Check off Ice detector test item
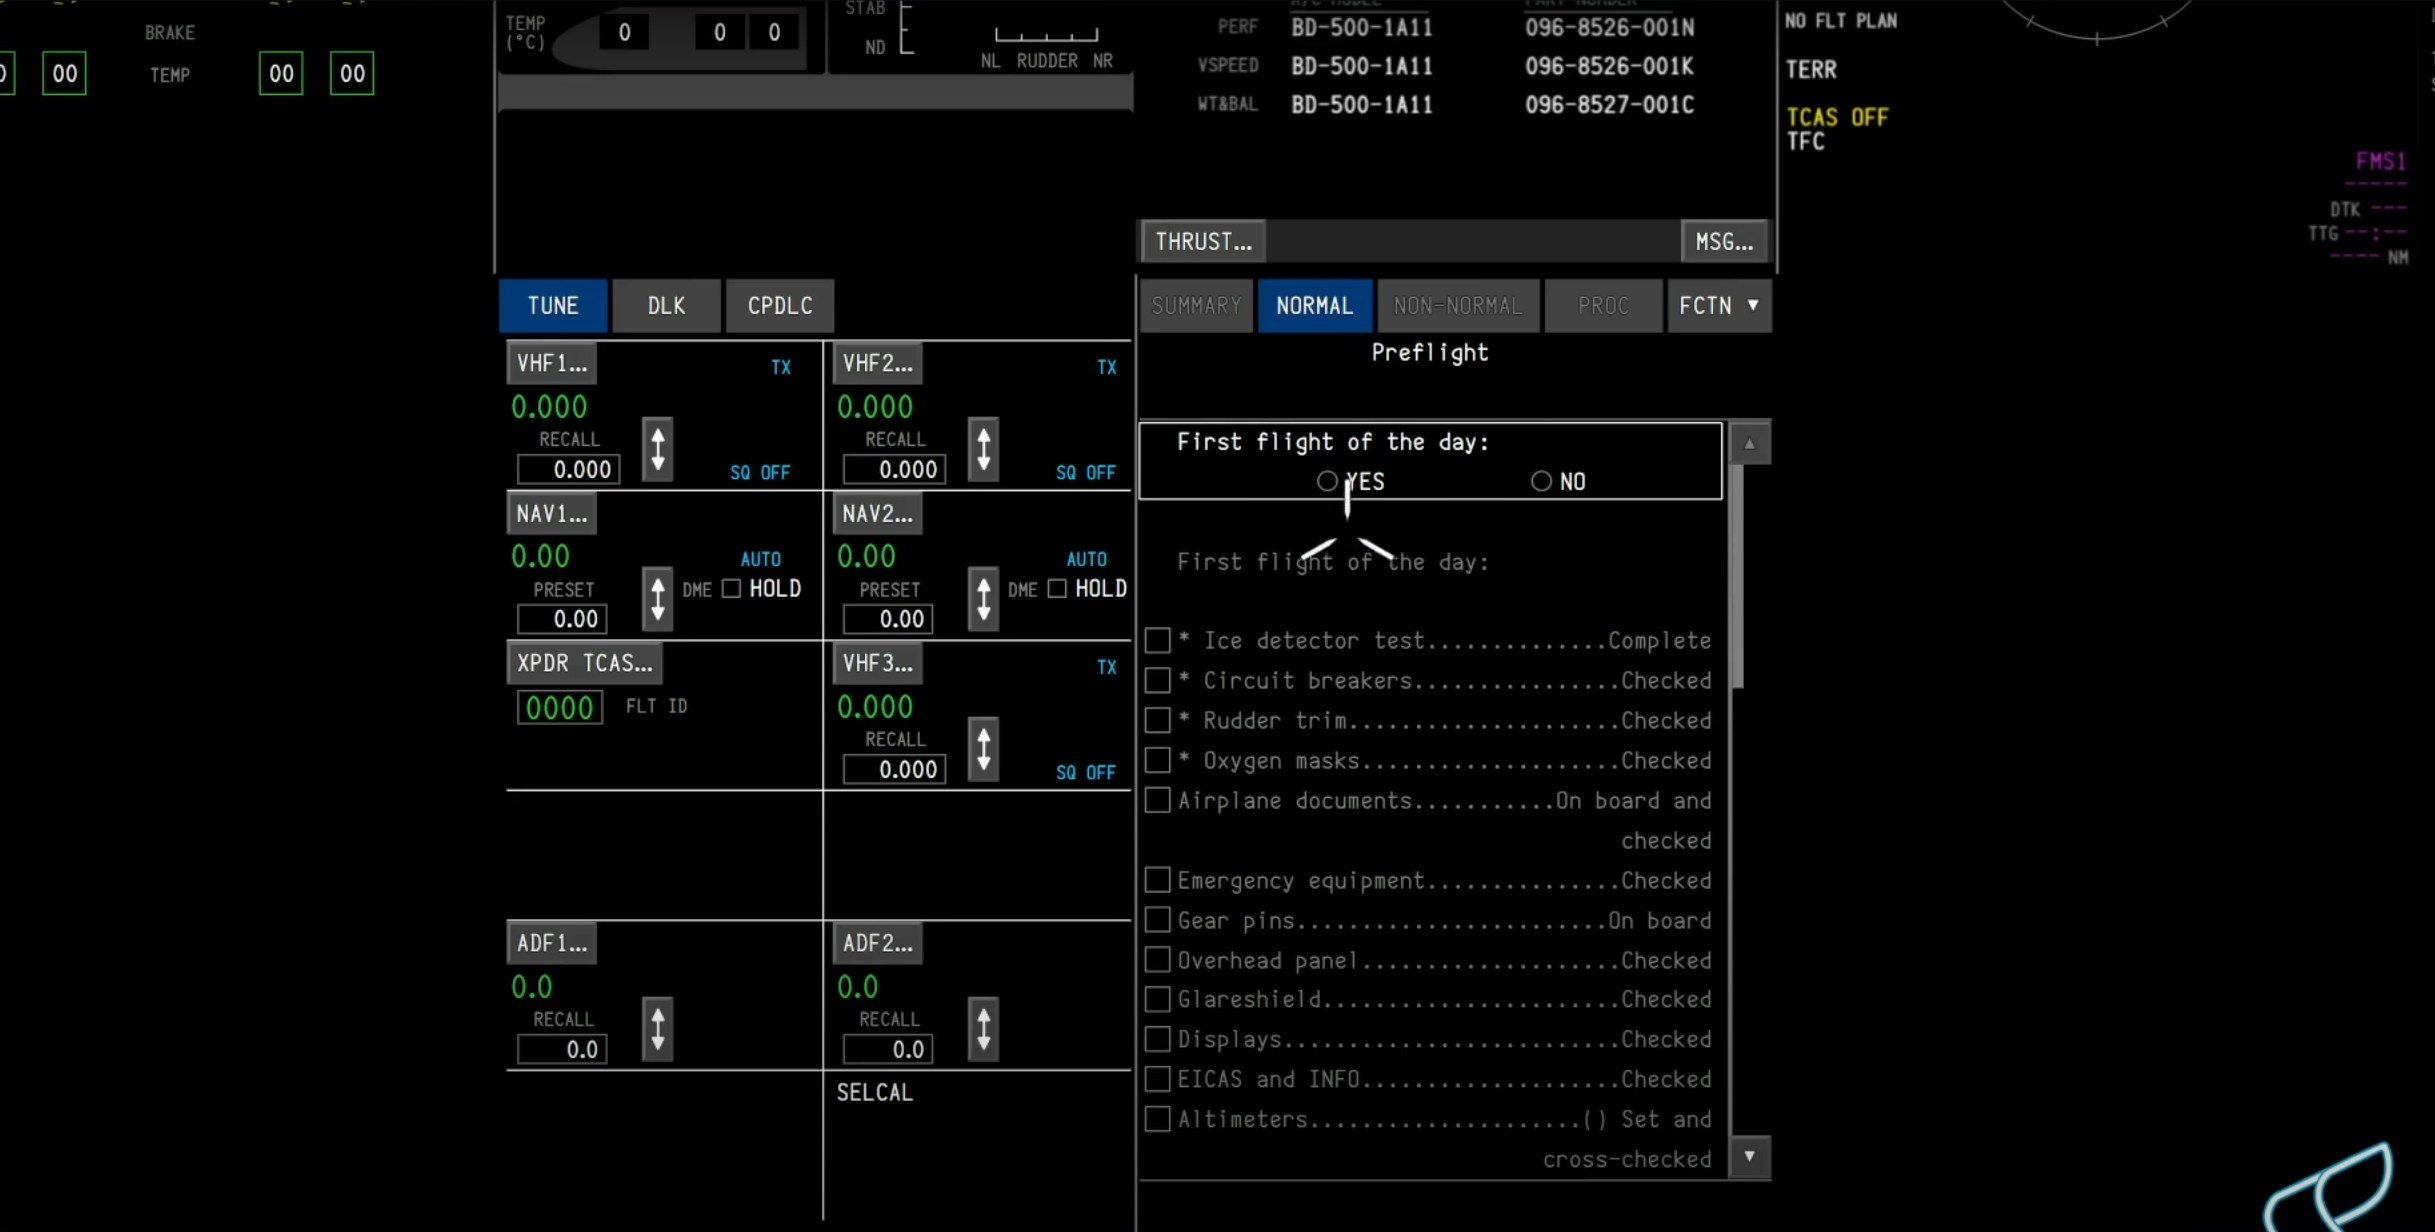The height and width of the screenshot is (1232, 2435). (1157, 640)
